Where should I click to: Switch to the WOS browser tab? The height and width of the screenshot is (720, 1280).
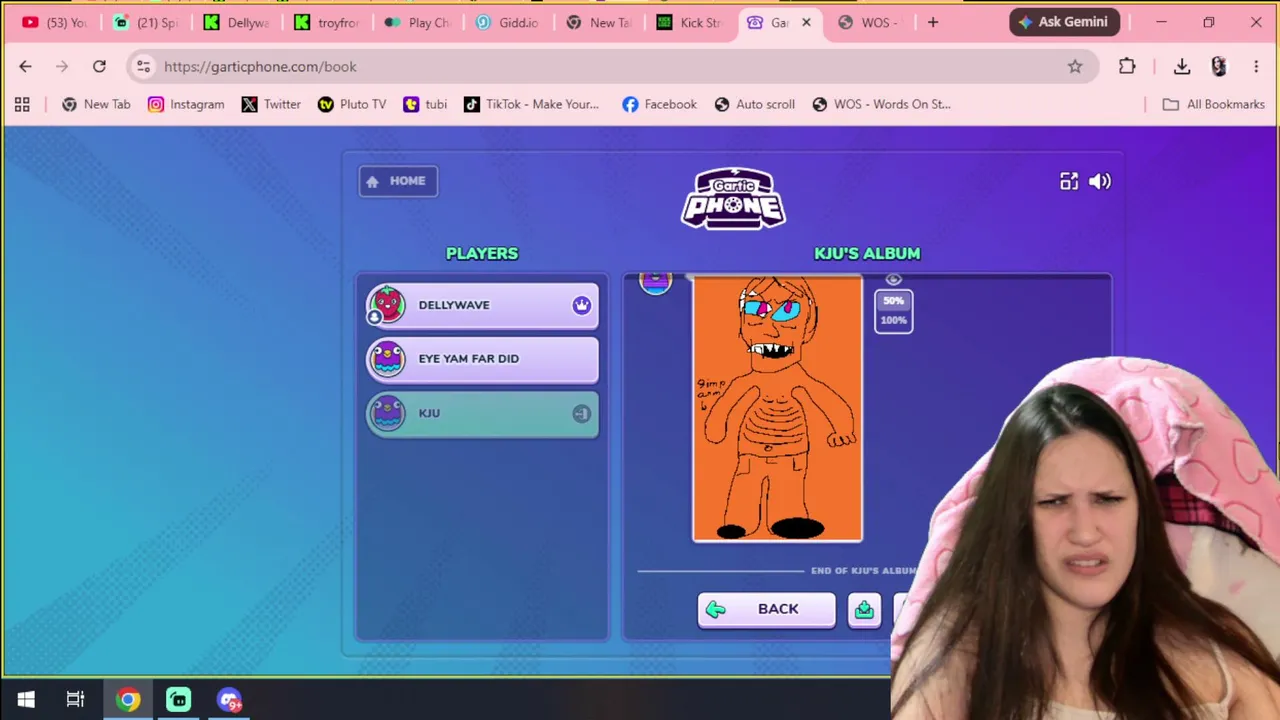pos(870,23)
